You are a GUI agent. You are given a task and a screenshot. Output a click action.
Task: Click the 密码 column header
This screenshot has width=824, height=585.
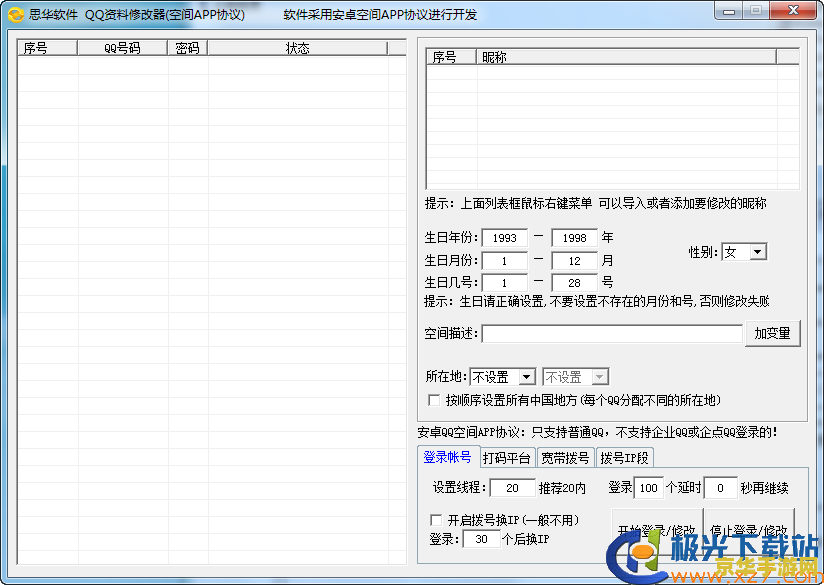(x=188, y=48)
